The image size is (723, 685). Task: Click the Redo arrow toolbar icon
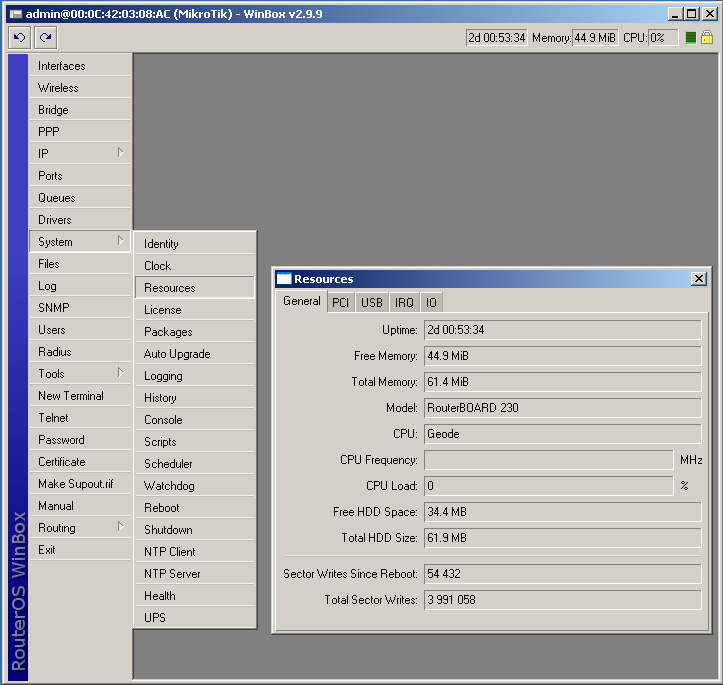pos(45,37)
